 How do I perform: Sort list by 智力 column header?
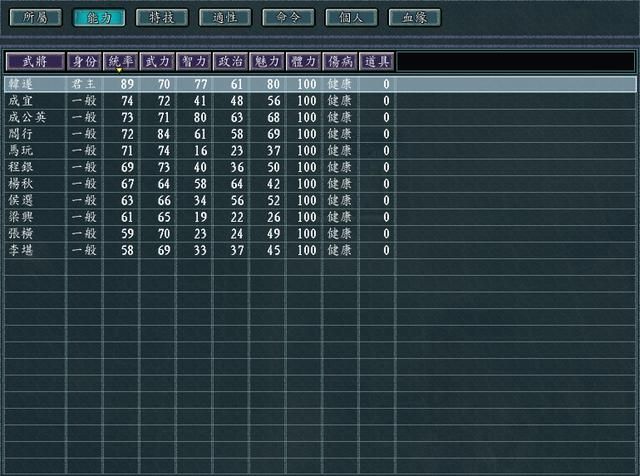[194, 61]
